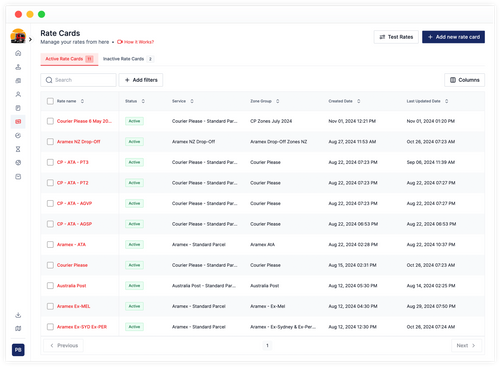Click the download icon in sidebar
Image resolution: width=500 pixels, height=367 pixels.
click(x=18, y=315)
